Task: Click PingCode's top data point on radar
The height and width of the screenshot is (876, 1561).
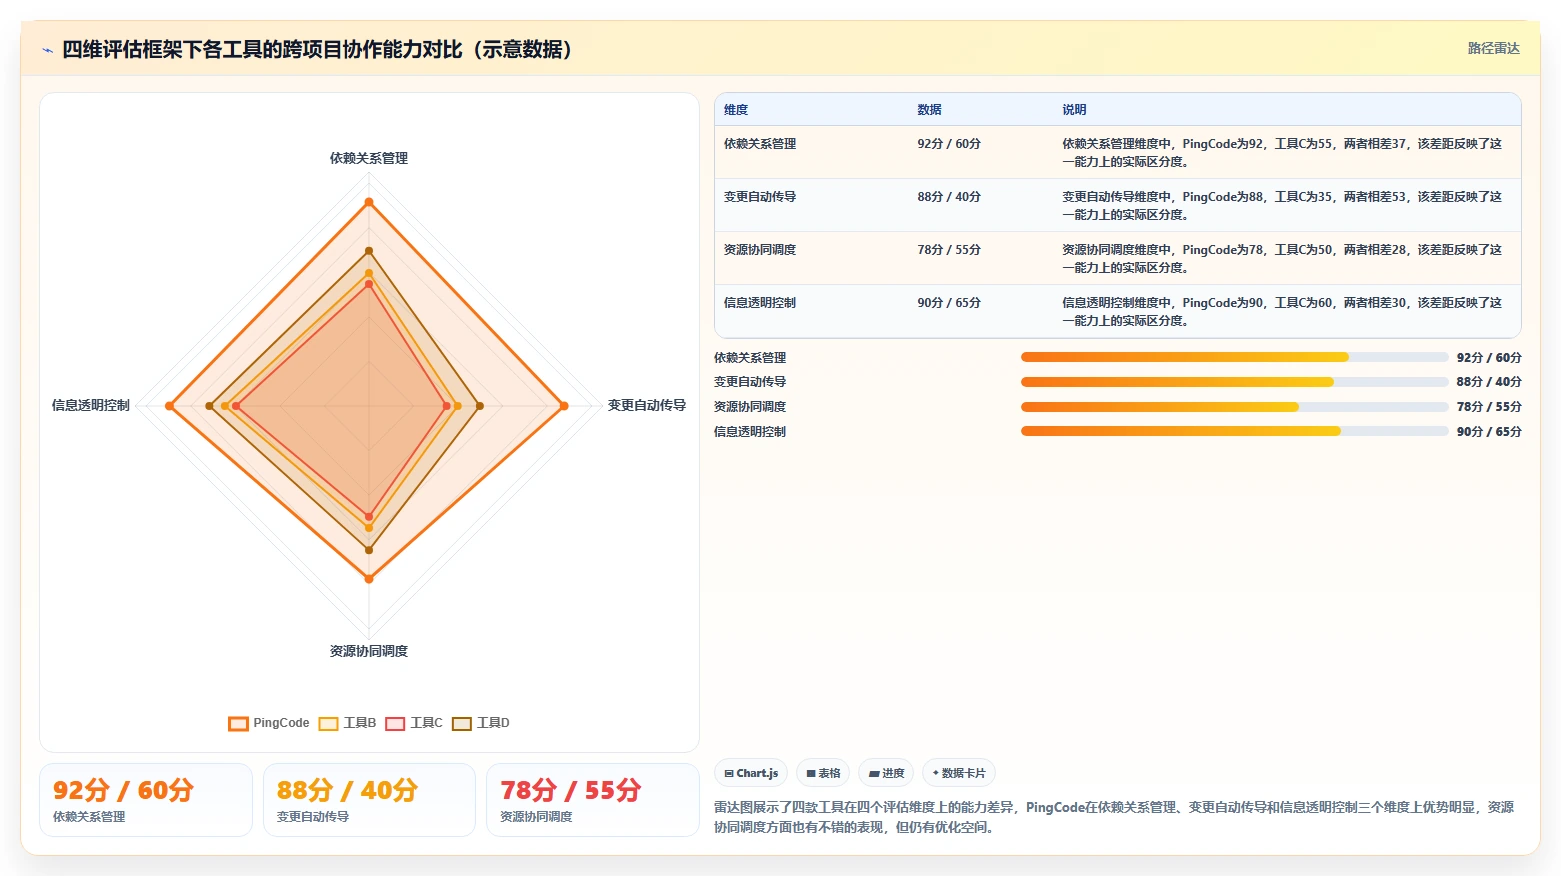Action: pyautogui.click(x=369, y=202)
